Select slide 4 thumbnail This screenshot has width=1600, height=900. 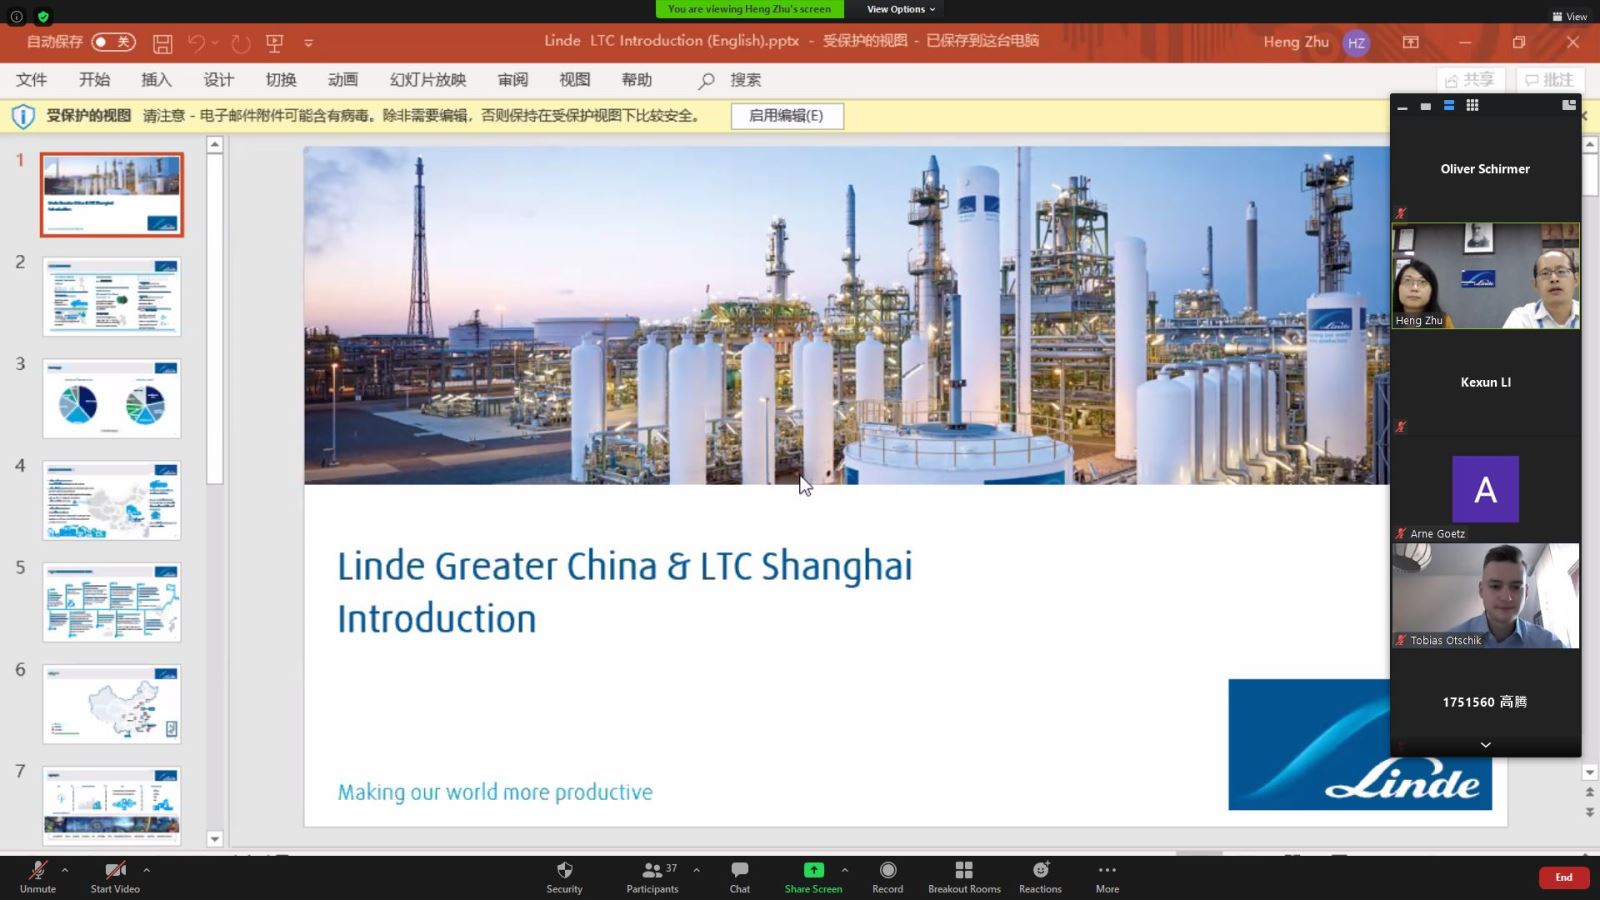[x=112, y=500]
